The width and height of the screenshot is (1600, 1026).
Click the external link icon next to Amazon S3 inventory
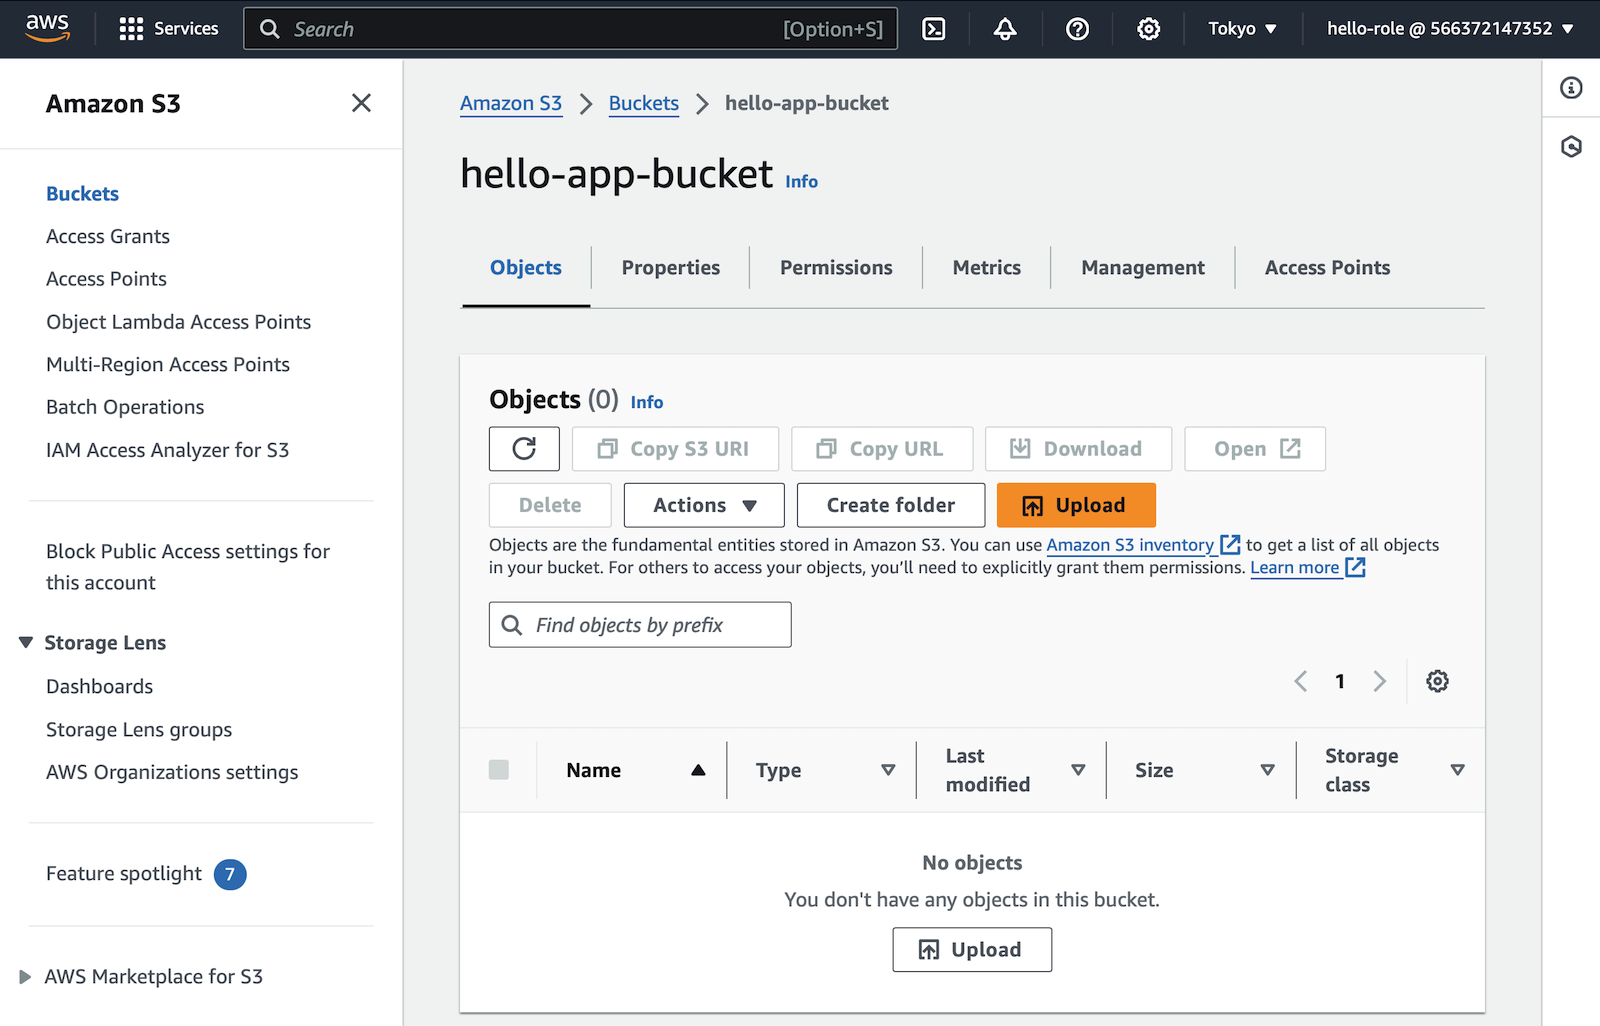tap(1230, 545)
